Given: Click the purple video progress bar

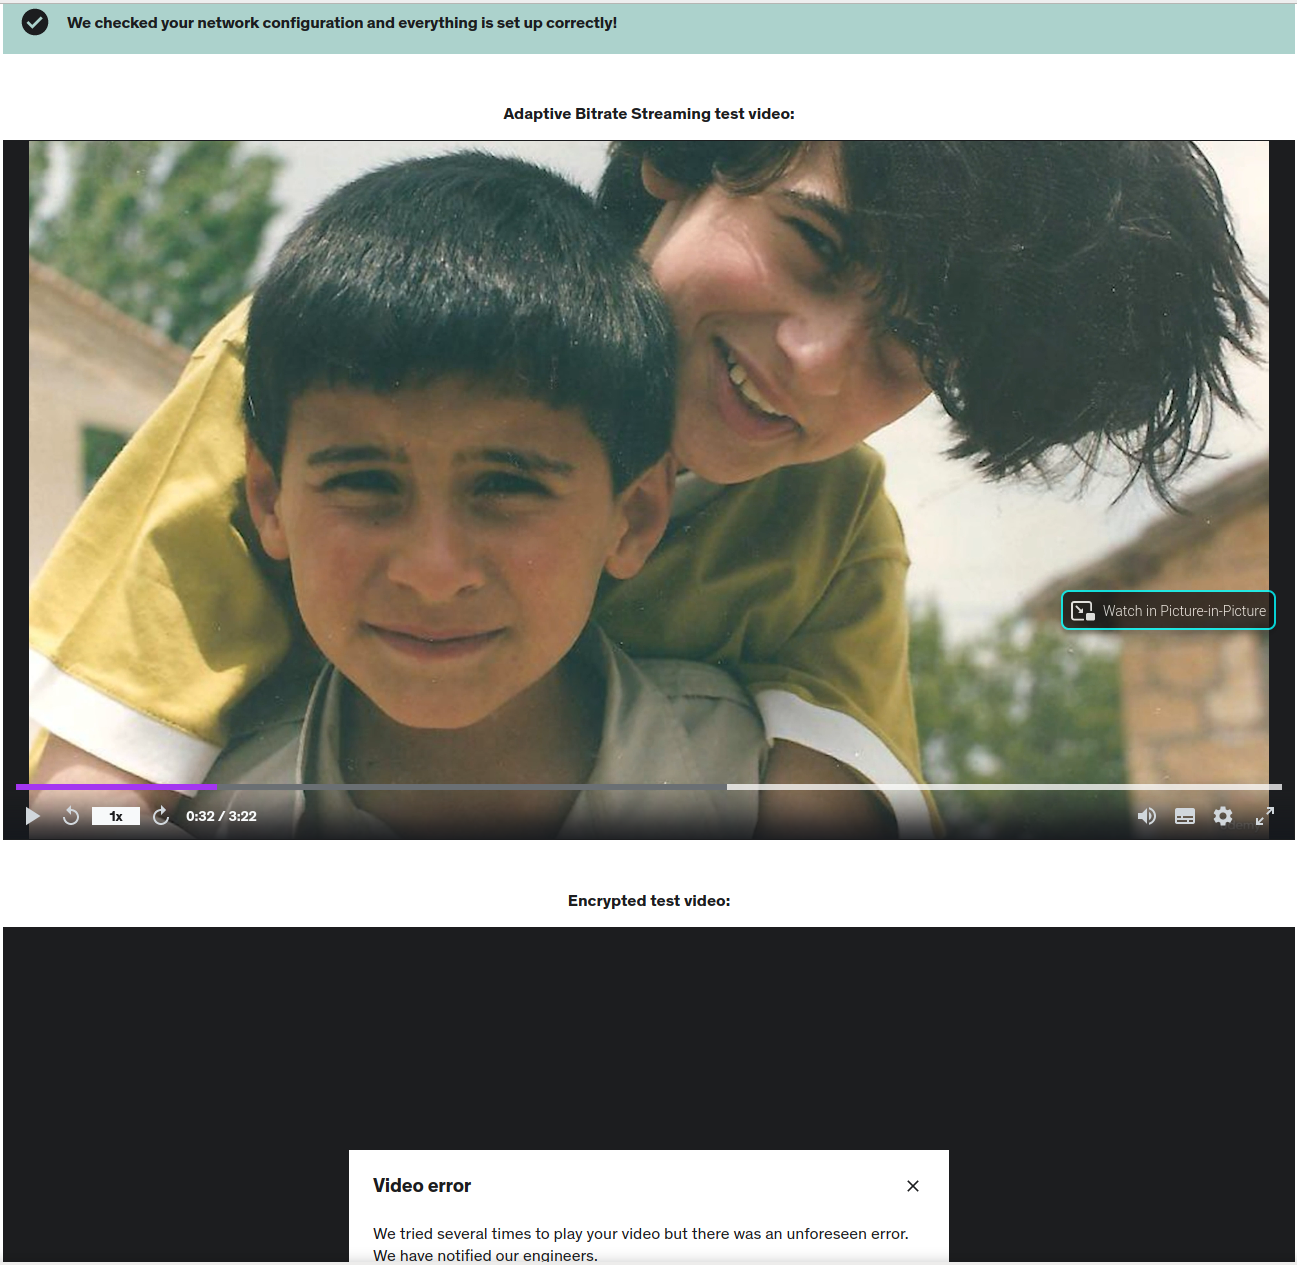Looking at the screenshot, I should click(x=117, y=787).
